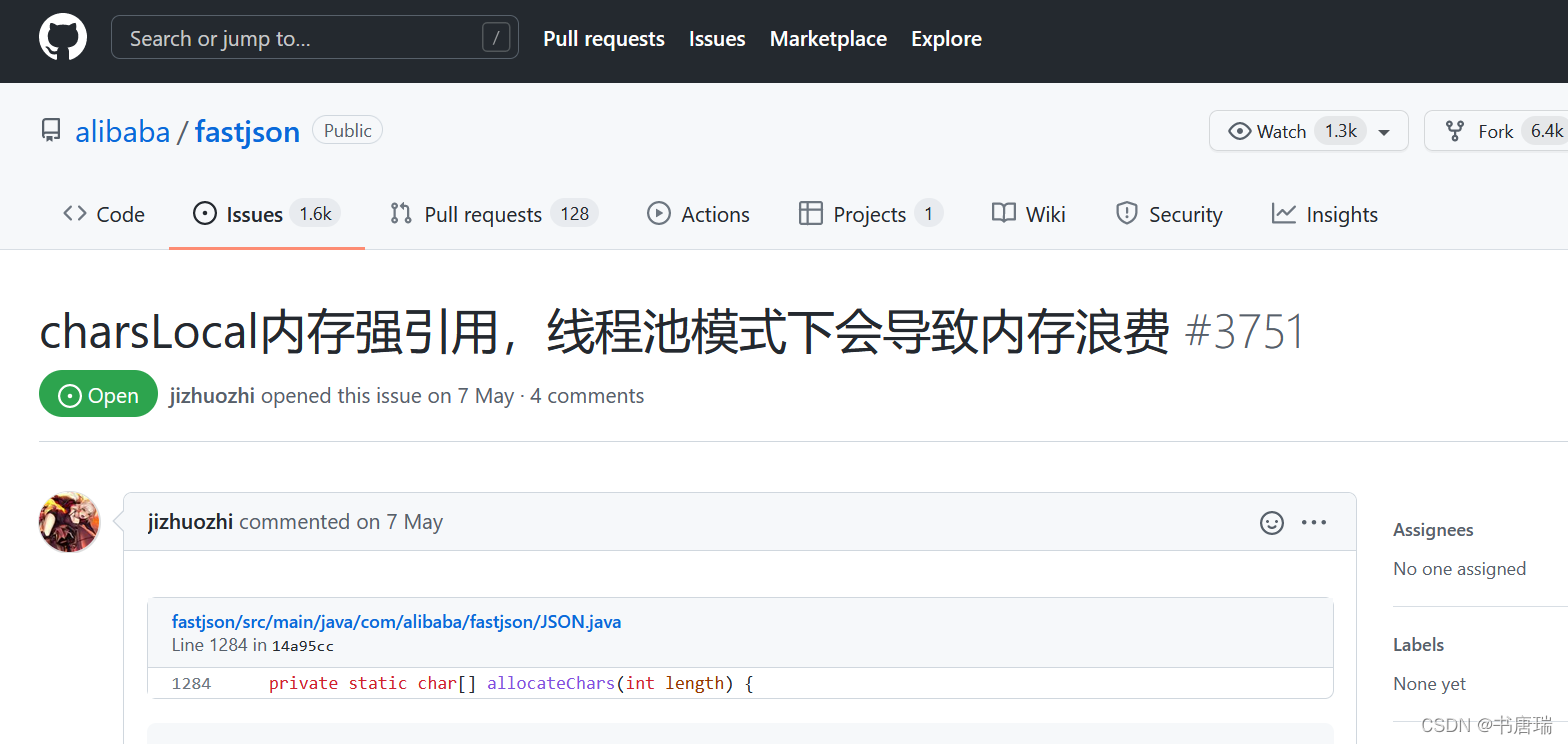Click line number 1284 in code snippet
Image resolution: width=1568 pixels, height=744 pixels.
pos(192,684)
